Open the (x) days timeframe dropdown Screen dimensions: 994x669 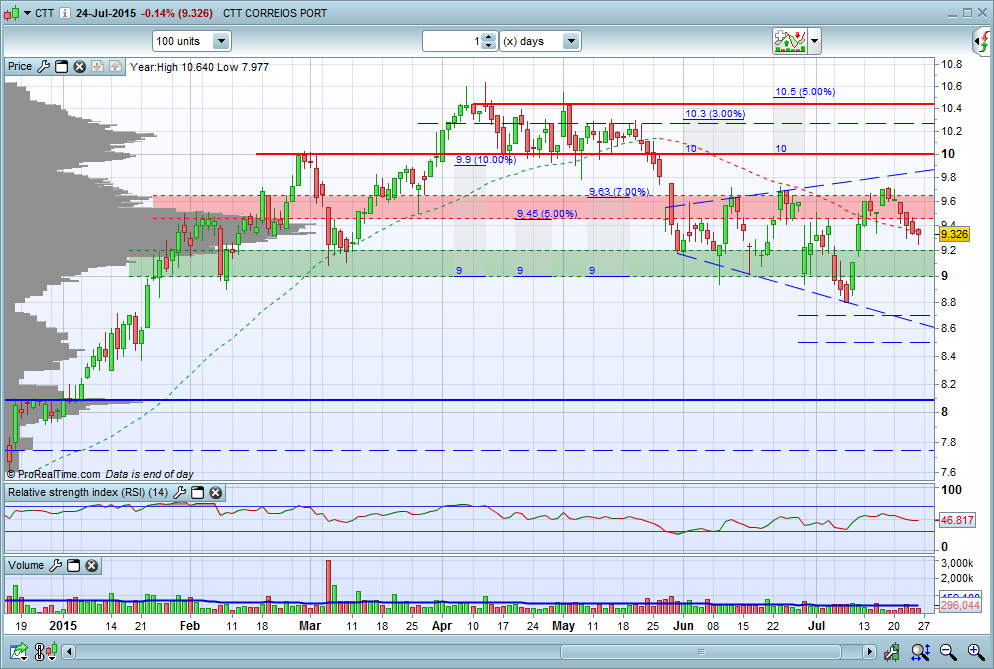570,41
